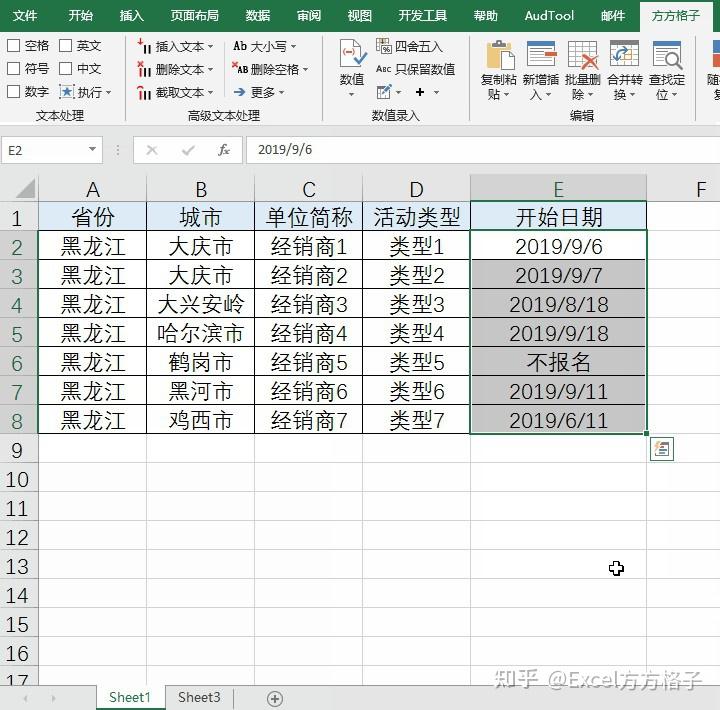Click the formula bar showing 2019/9/6

tap(483, 150)
